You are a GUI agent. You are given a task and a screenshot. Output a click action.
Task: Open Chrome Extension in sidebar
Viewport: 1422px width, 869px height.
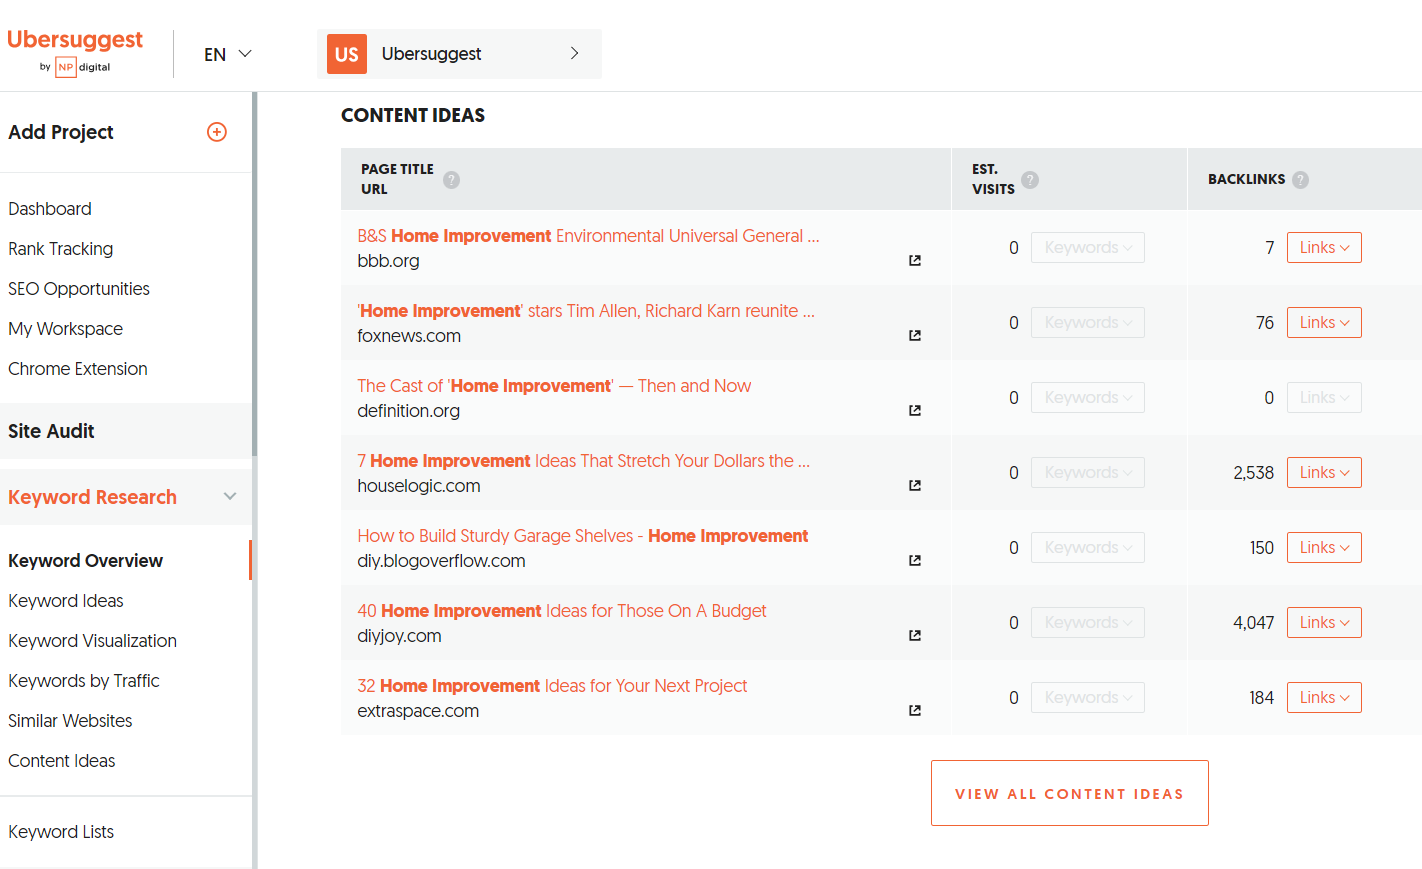pyautogui.click(x=78, y=369)
